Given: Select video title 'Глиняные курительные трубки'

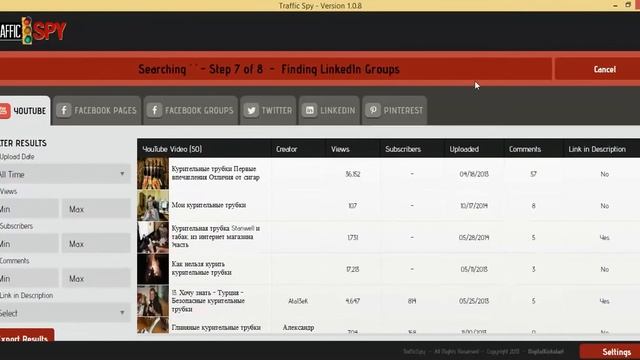Looking at the screenshot, I should click(x=216, y=327).
